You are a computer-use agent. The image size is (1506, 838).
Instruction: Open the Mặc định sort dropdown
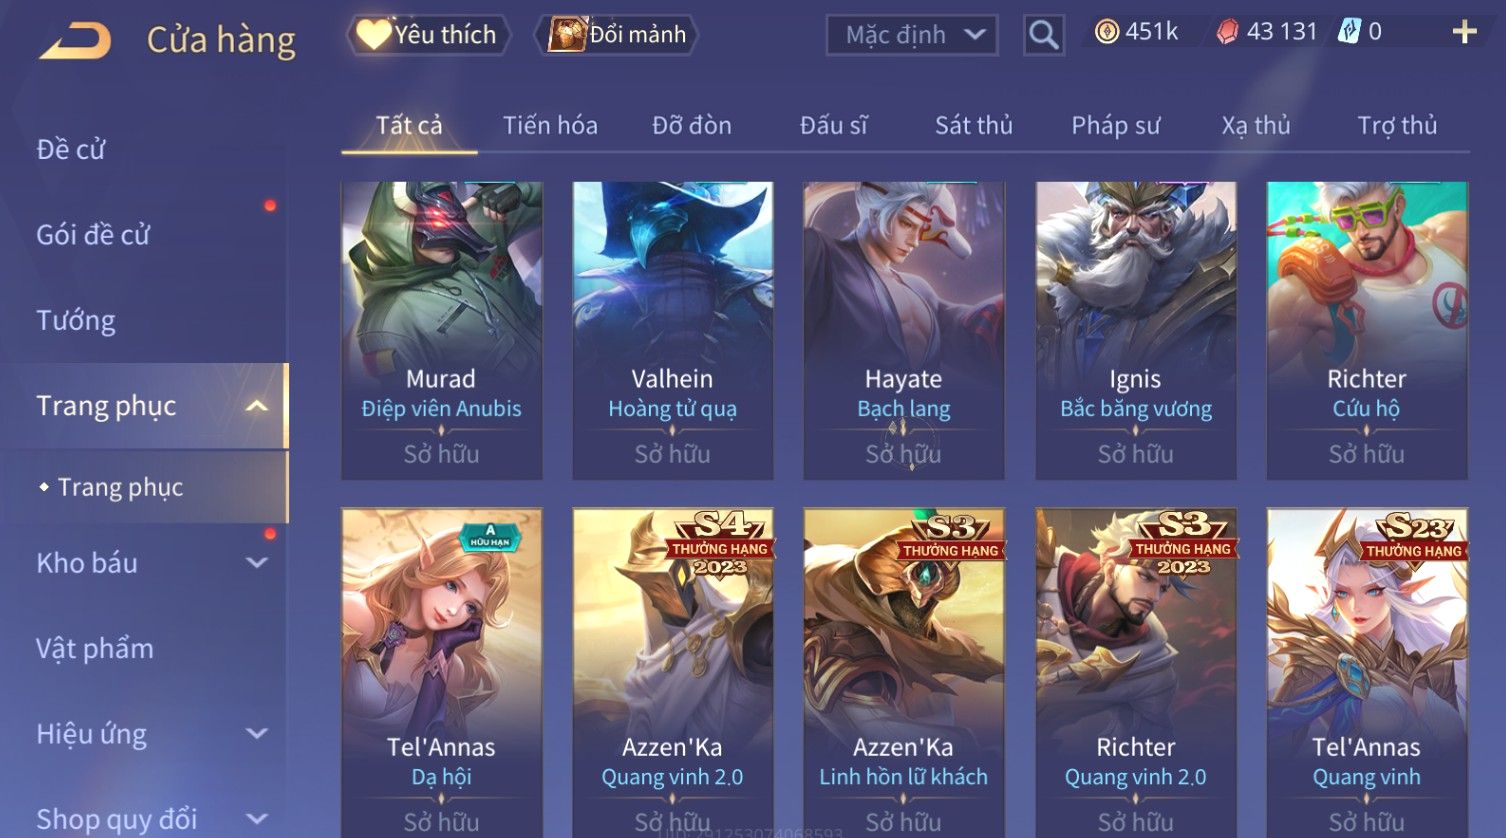coord(911,35)
